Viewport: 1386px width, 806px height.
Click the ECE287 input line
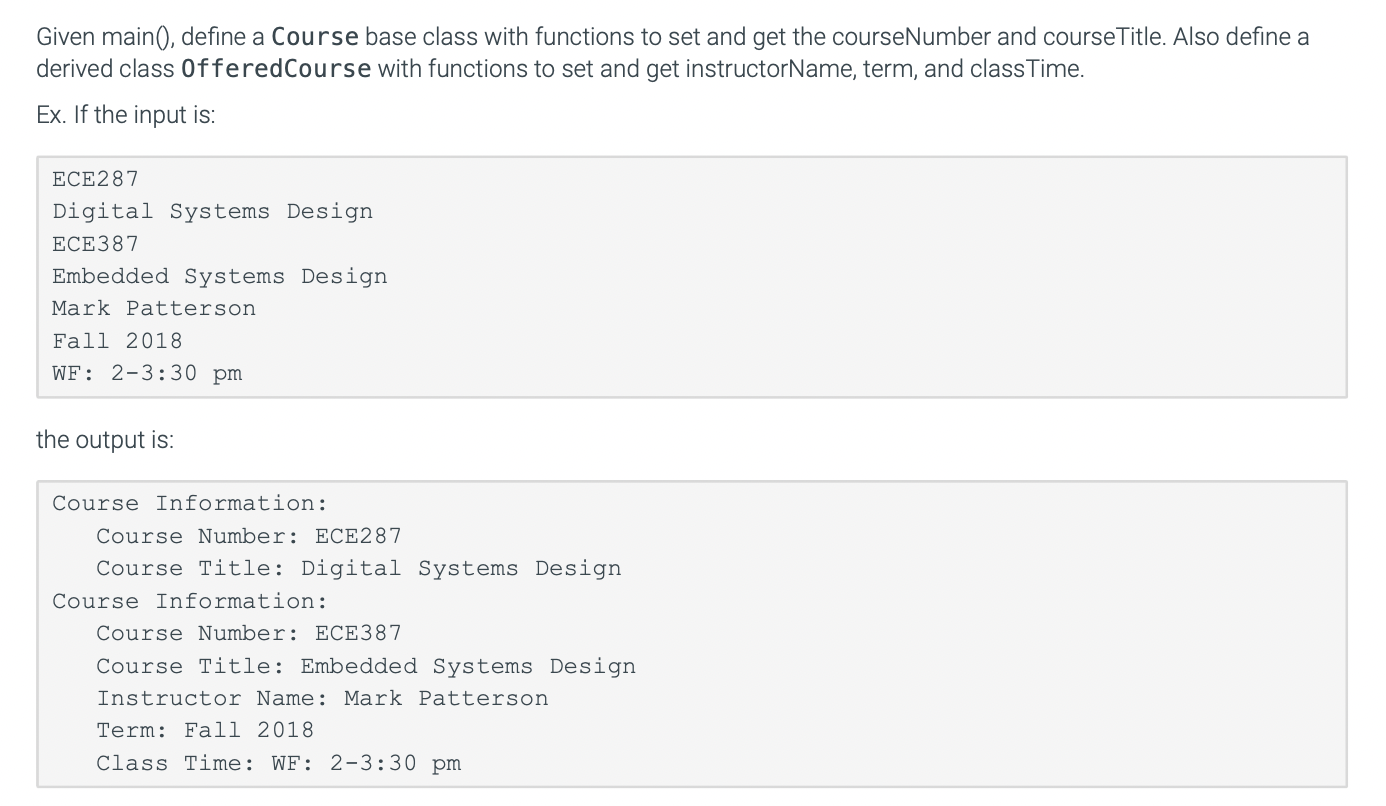click(95, 179)
